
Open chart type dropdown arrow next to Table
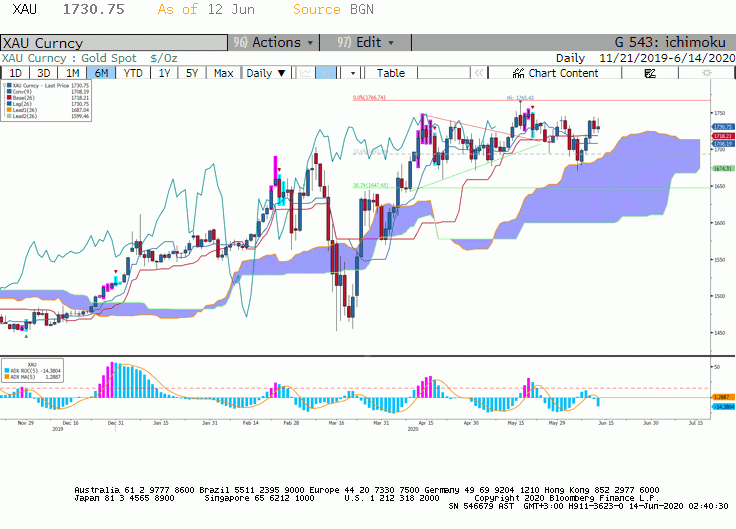[x=353, y=73]
